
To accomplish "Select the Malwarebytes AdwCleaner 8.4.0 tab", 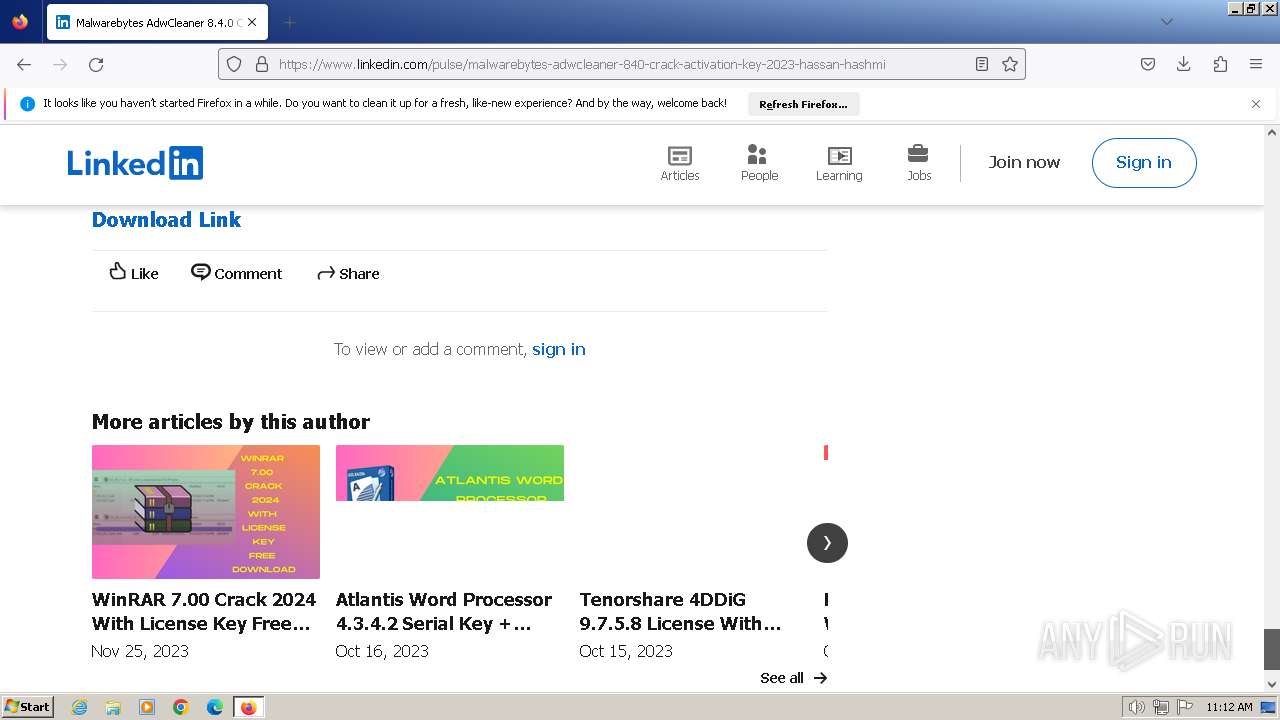I will (x=157, y=22).
